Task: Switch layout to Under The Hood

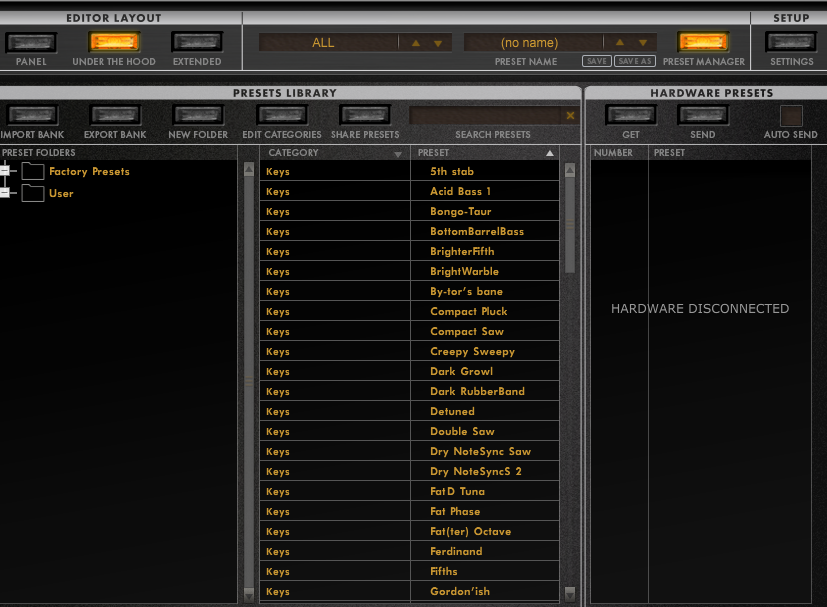Action: pyautogui.click(x=114, y=42)
